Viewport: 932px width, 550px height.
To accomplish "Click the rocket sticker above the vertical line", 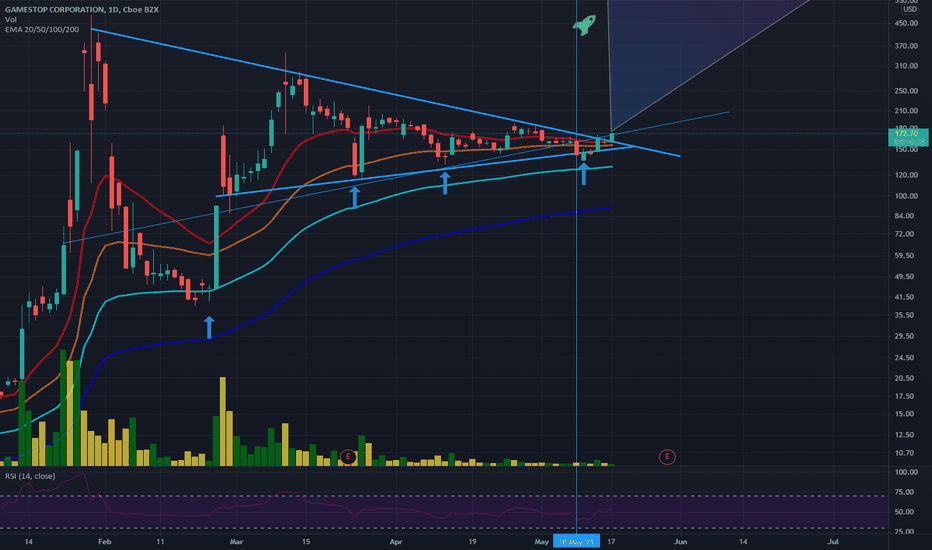I will (584, 26).
